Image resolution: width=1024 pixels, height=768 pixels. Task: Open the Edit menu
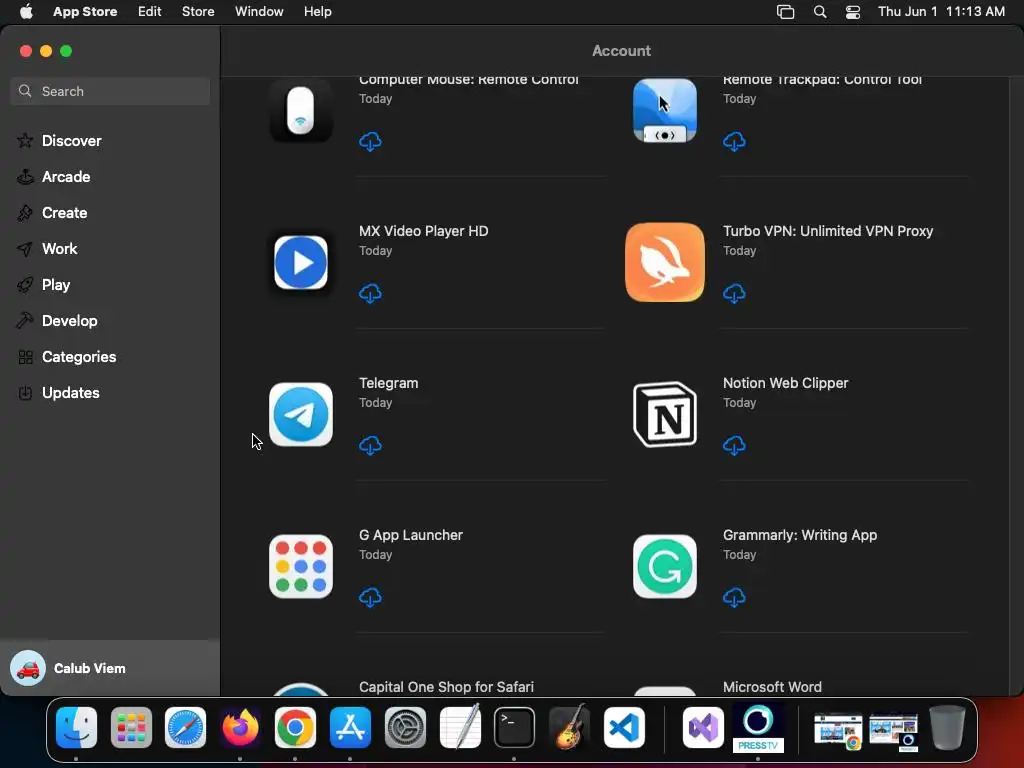coord(150,11)
